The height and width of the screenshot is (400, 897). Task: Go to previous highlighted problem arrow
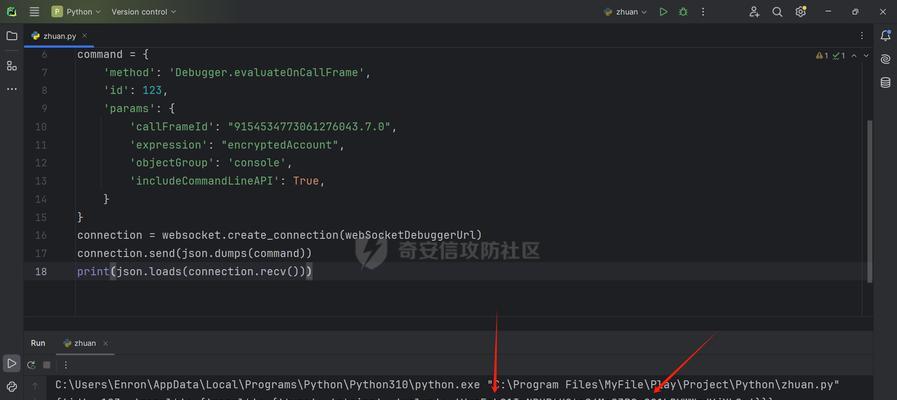tap(854, 56)
